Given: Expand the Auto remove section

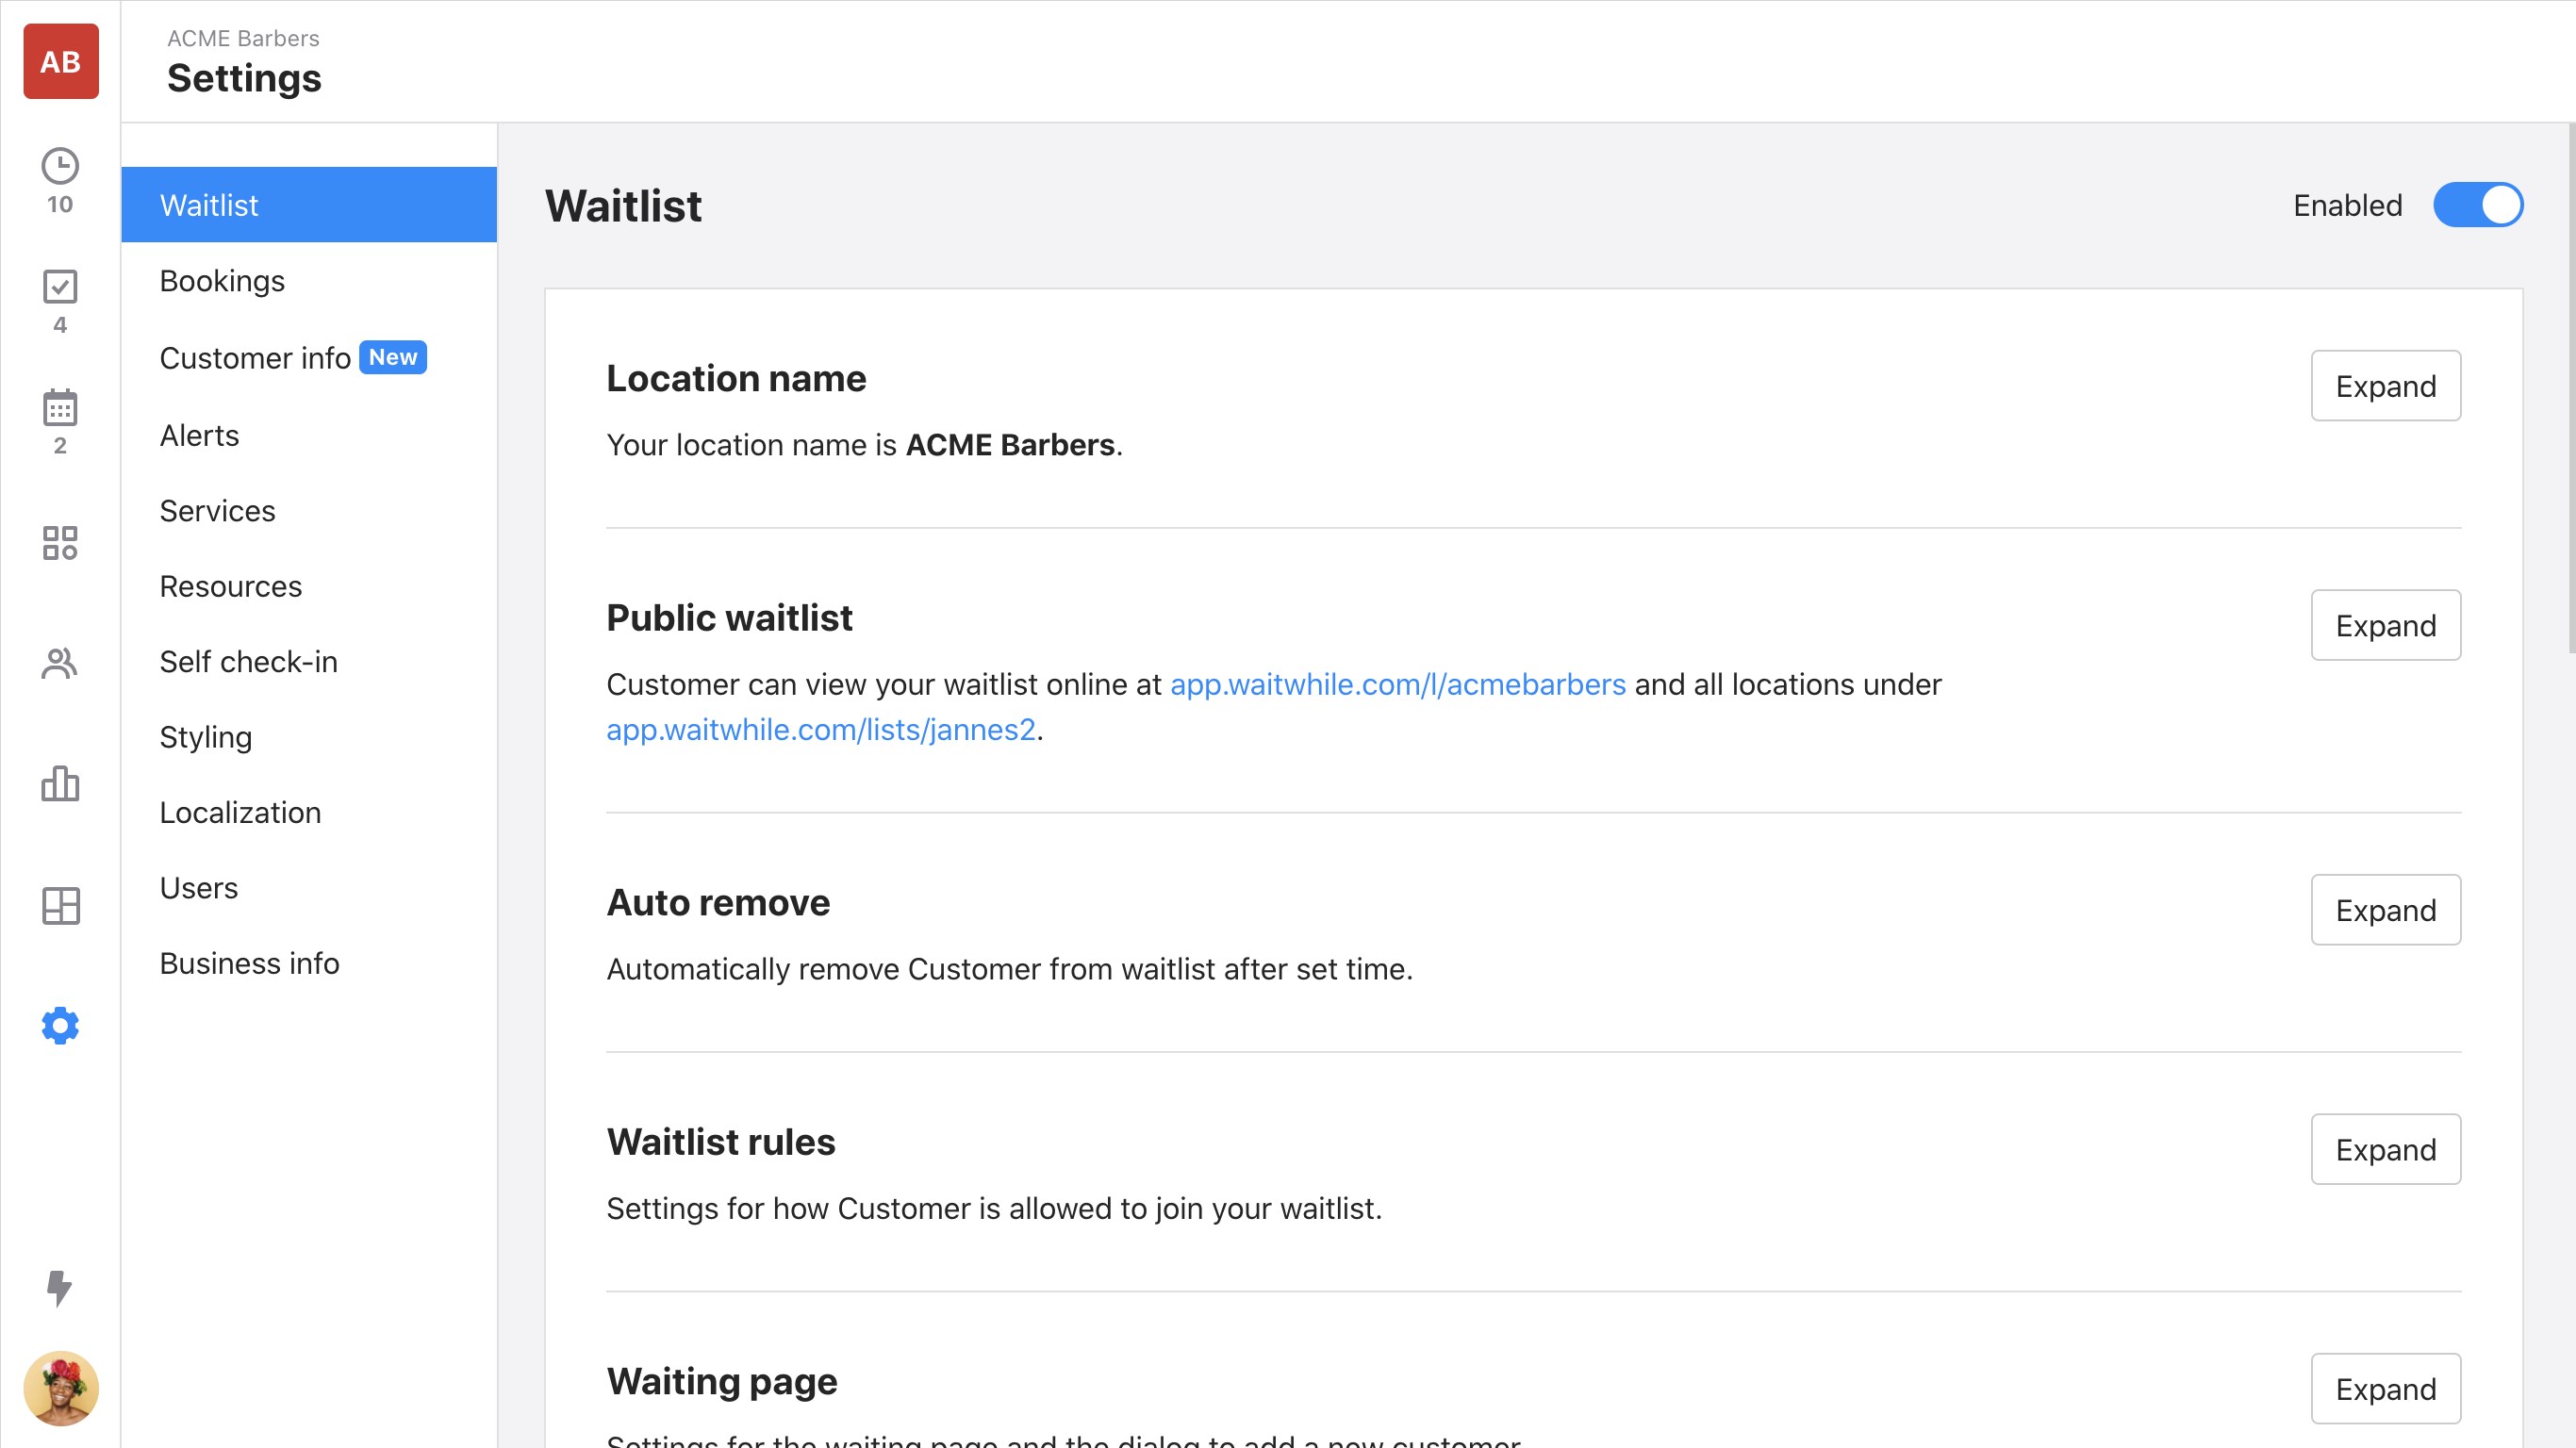Looking at the screenshot, I should [x=2385, y=910].
